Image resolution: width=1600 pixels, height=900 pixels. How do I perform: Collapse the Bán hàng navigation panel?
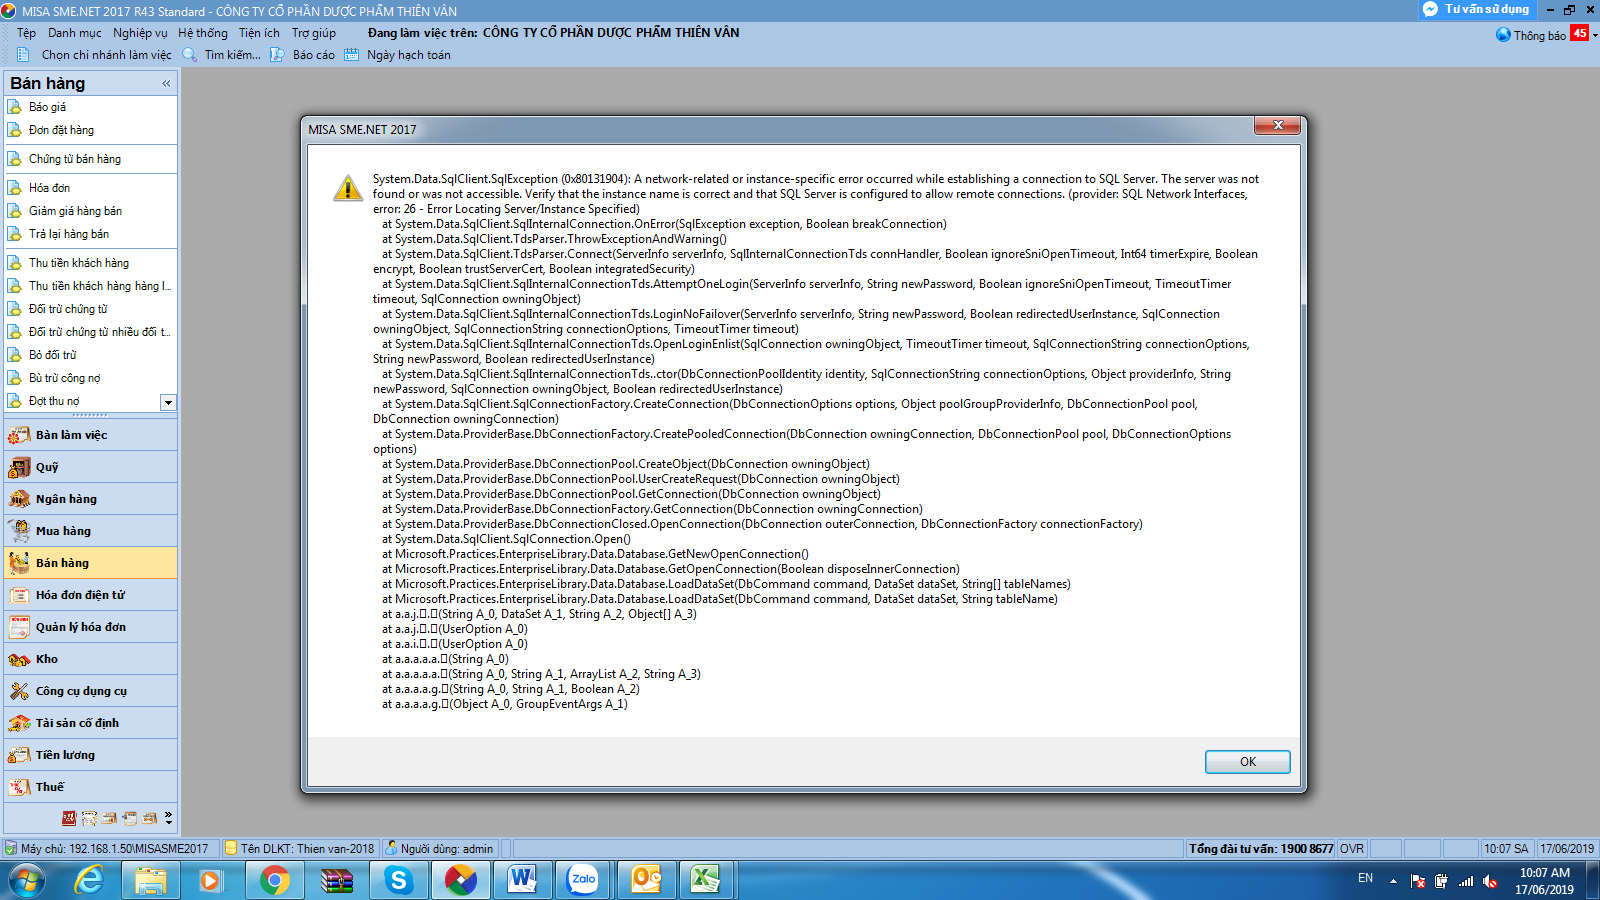pos(166,84)
